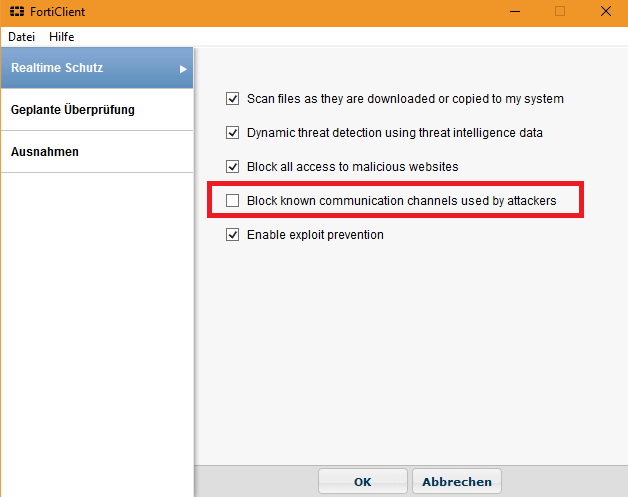Close the FortiClient window
The image size is (628, 497).
[606, 12]
